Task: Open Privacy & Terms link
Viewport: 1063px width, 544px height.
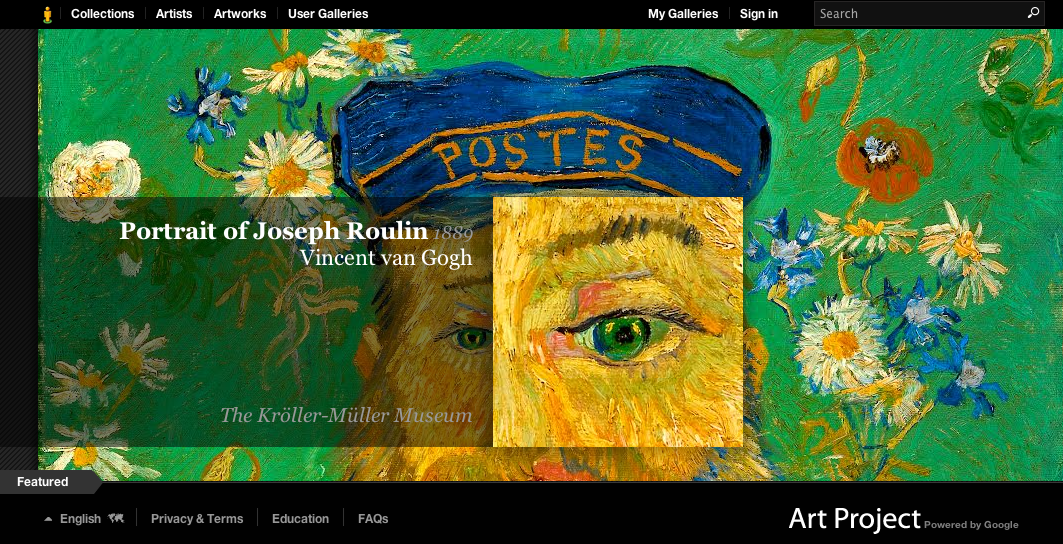Action: (x=197, y=519)
